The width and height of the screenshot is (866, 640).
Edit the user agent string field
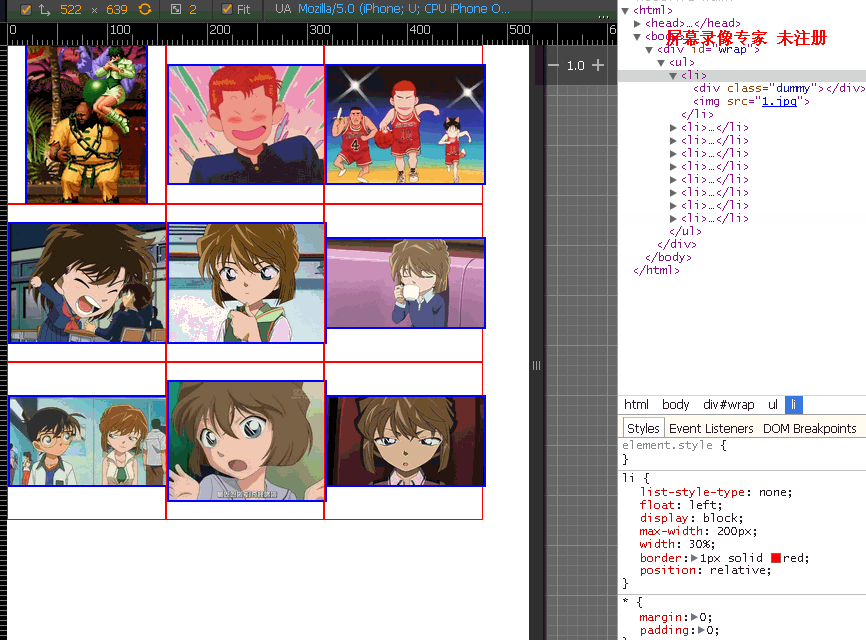coord(404,9)
